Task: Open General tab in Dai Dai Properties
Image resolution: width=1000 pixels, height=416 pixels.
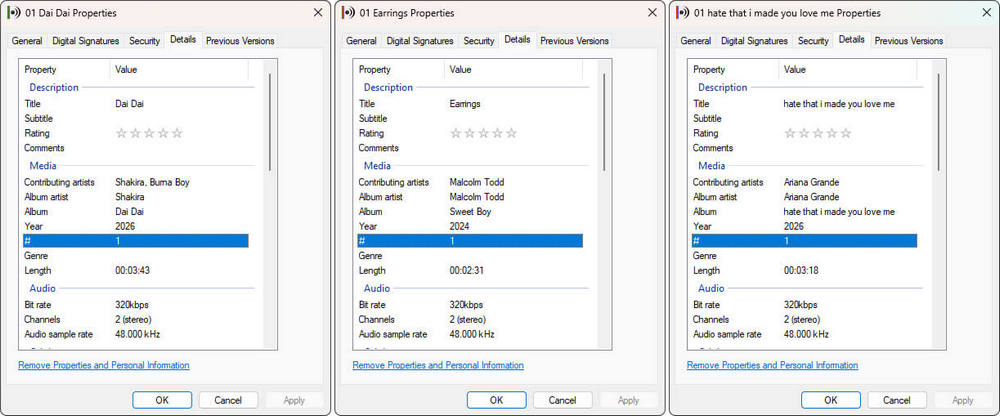Action: 27,41
